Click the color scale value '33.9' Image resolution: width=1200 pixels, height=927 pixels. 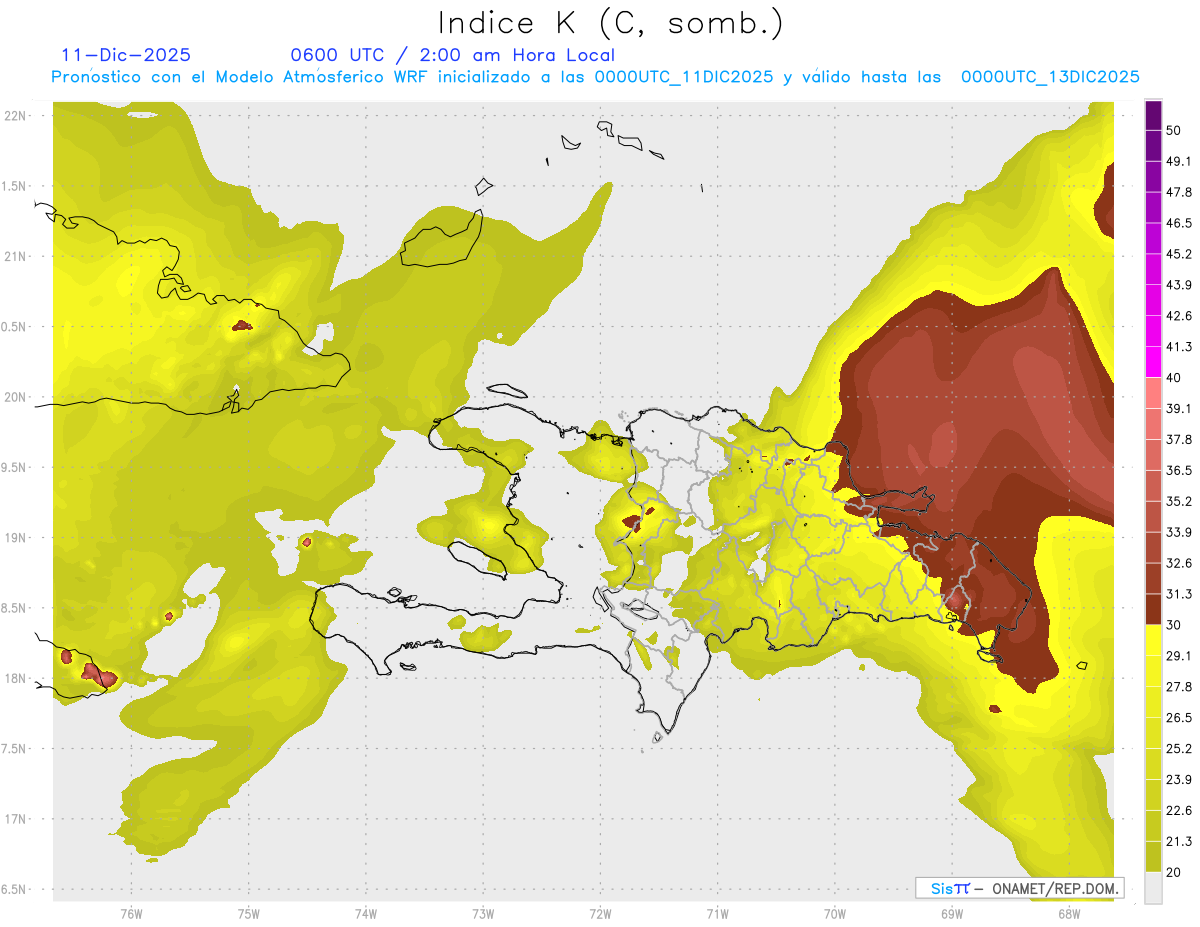[1179, 532]
